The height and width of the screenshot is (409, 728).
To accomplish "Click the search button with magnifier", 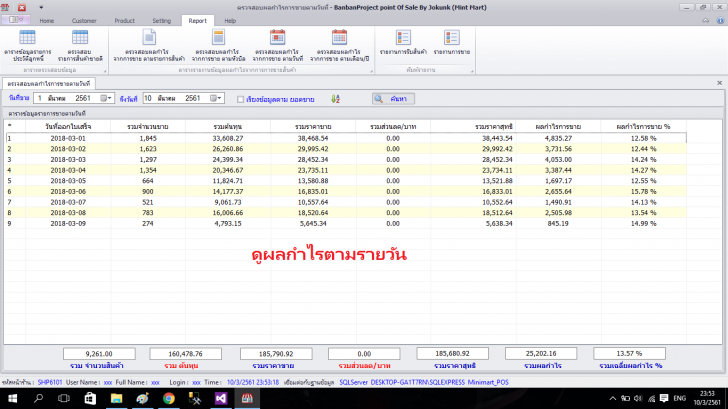I will (x=393, y=99).
